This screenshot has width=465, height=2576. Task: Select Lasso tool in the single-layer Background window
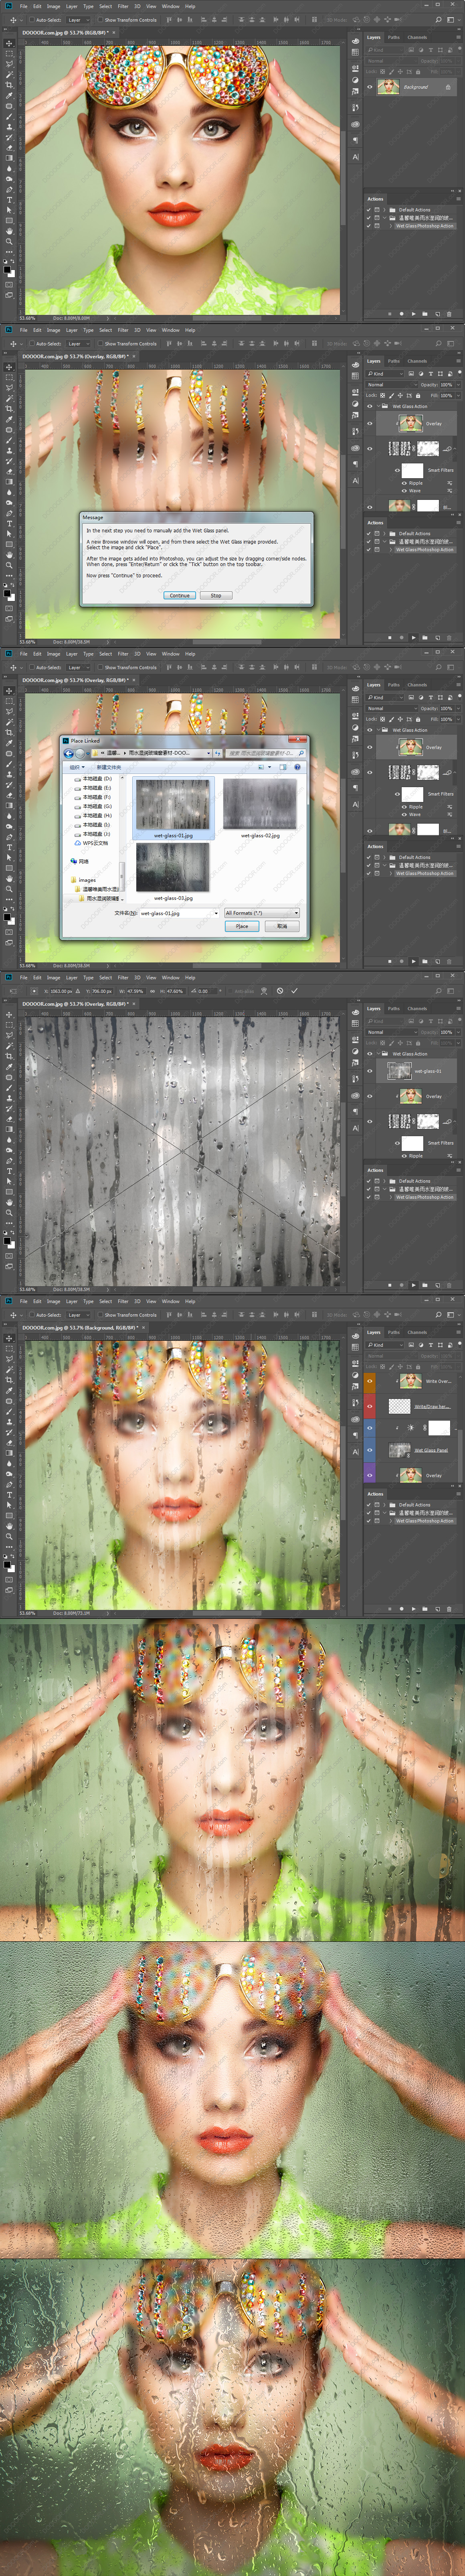(9, 64)
